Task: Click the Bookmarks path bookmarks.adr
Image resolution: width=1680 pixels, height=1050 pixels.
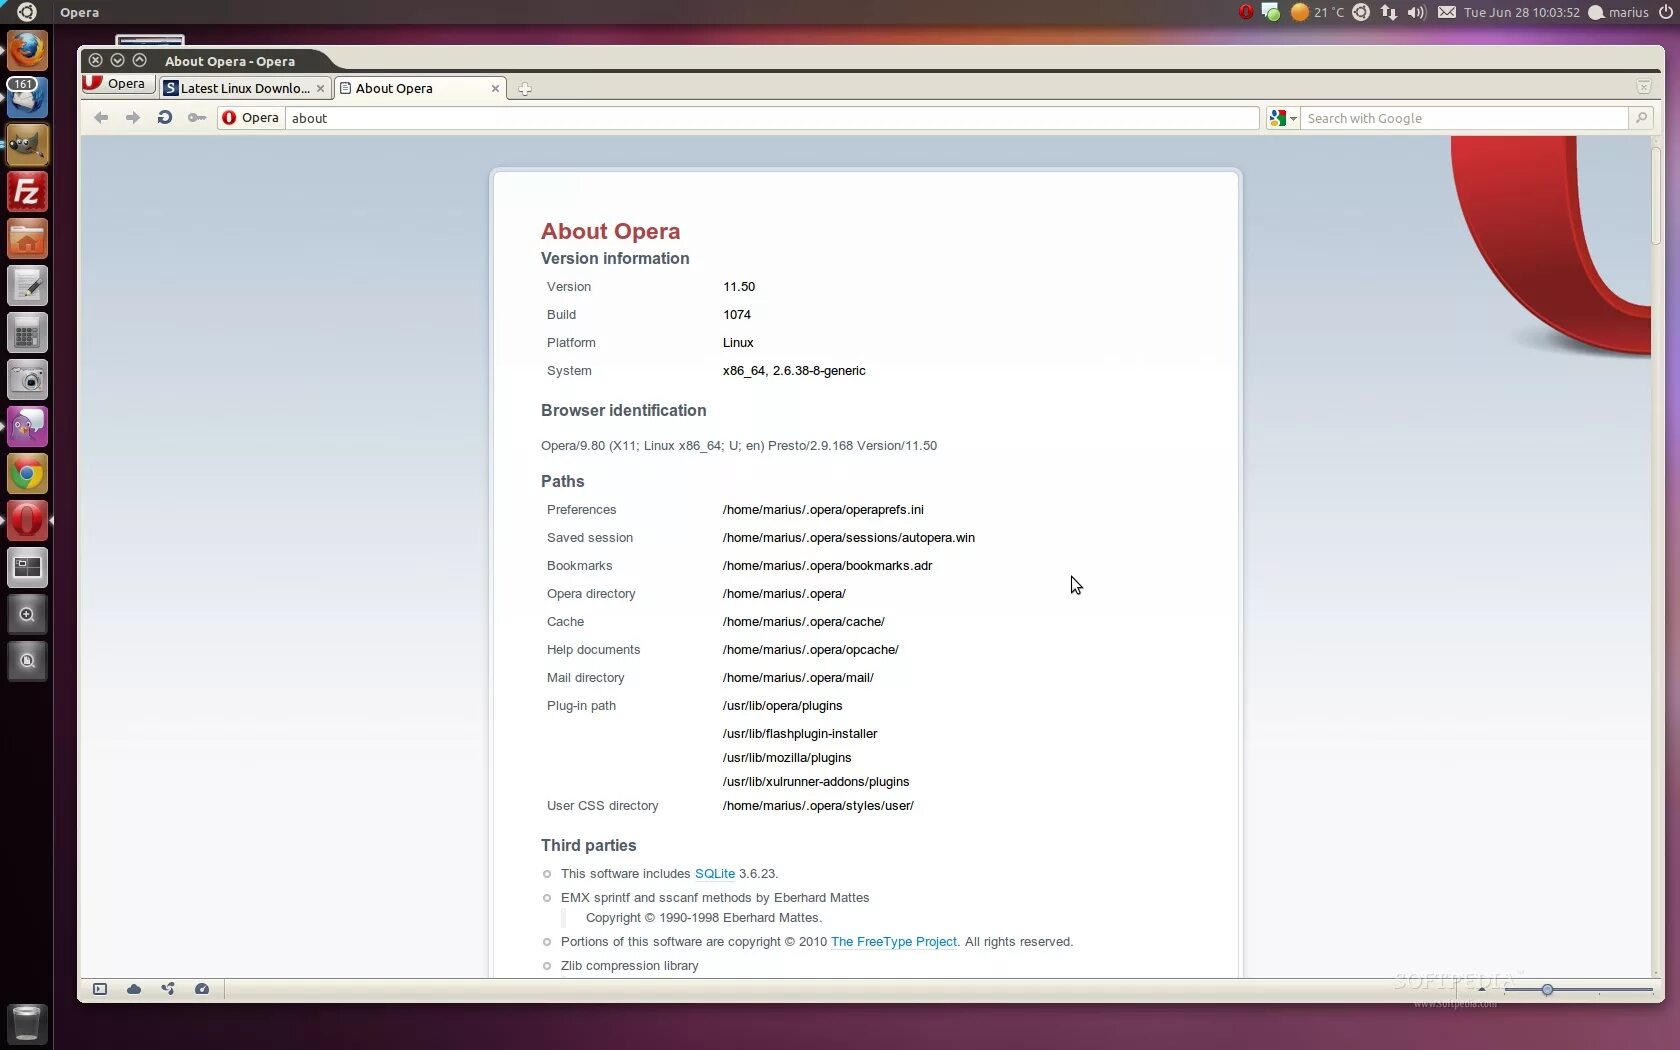Action: pos(827,566)
